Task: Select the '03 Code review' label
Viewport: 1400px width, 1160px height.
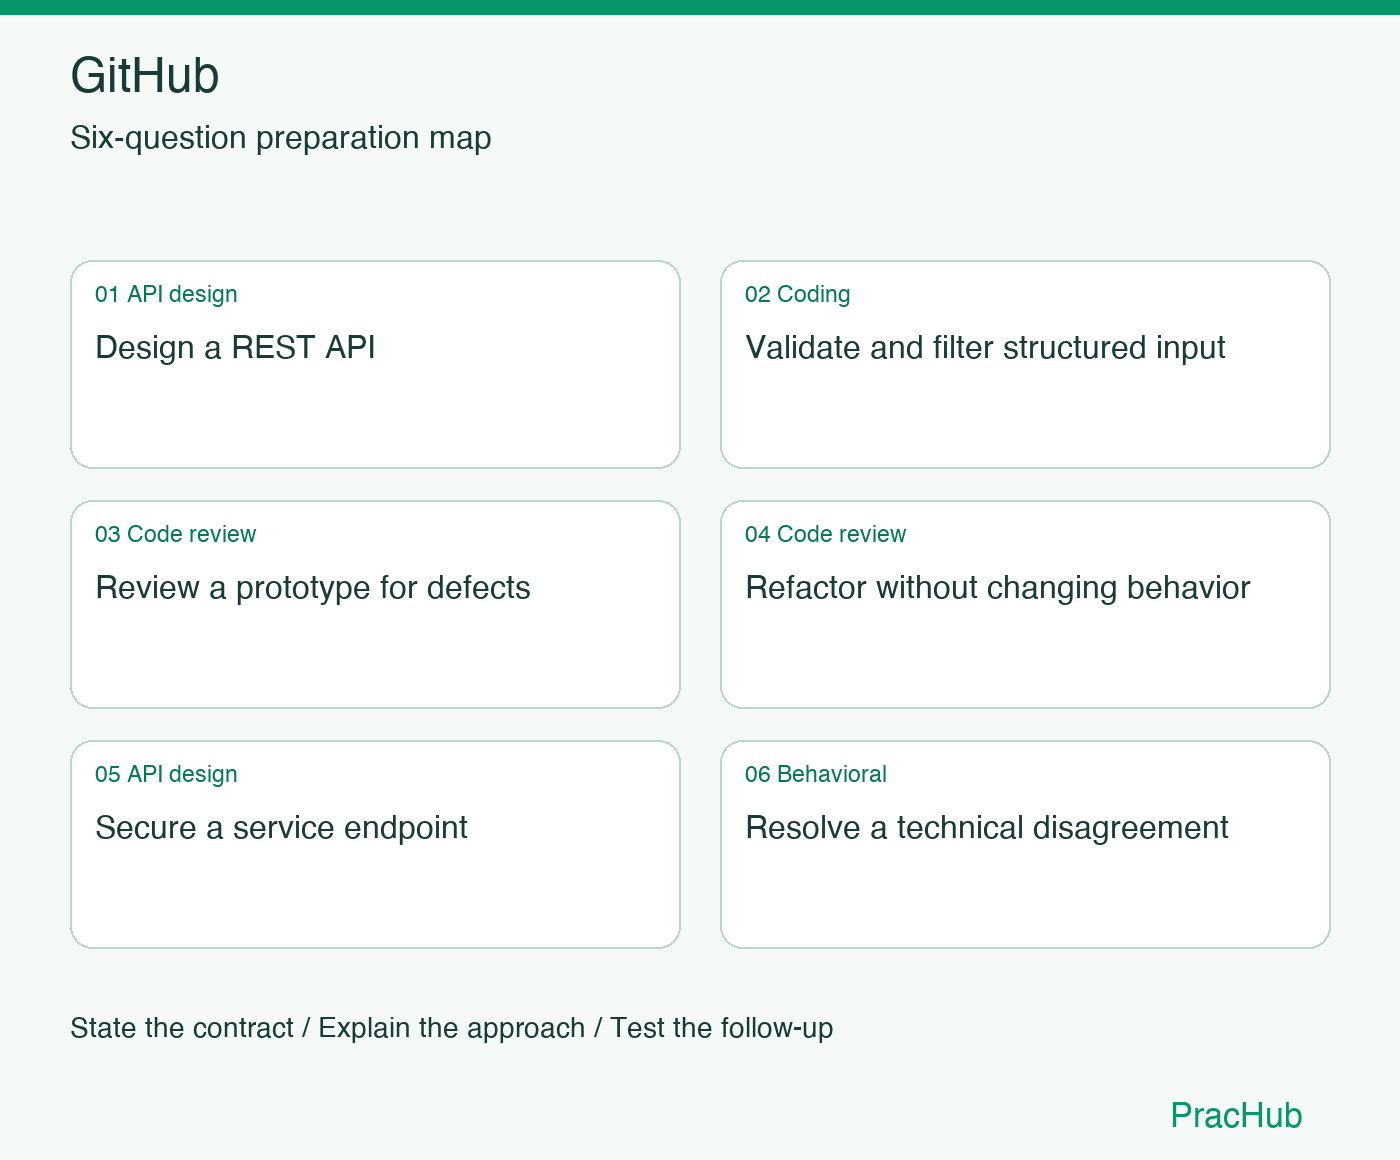Action: pos(175,534)
